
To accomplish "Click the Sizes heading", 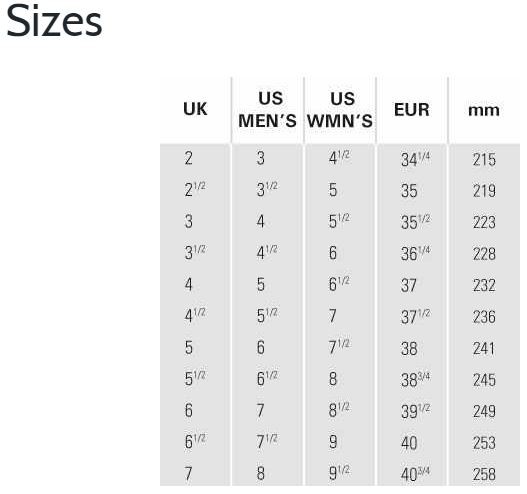I will (54, 22).
